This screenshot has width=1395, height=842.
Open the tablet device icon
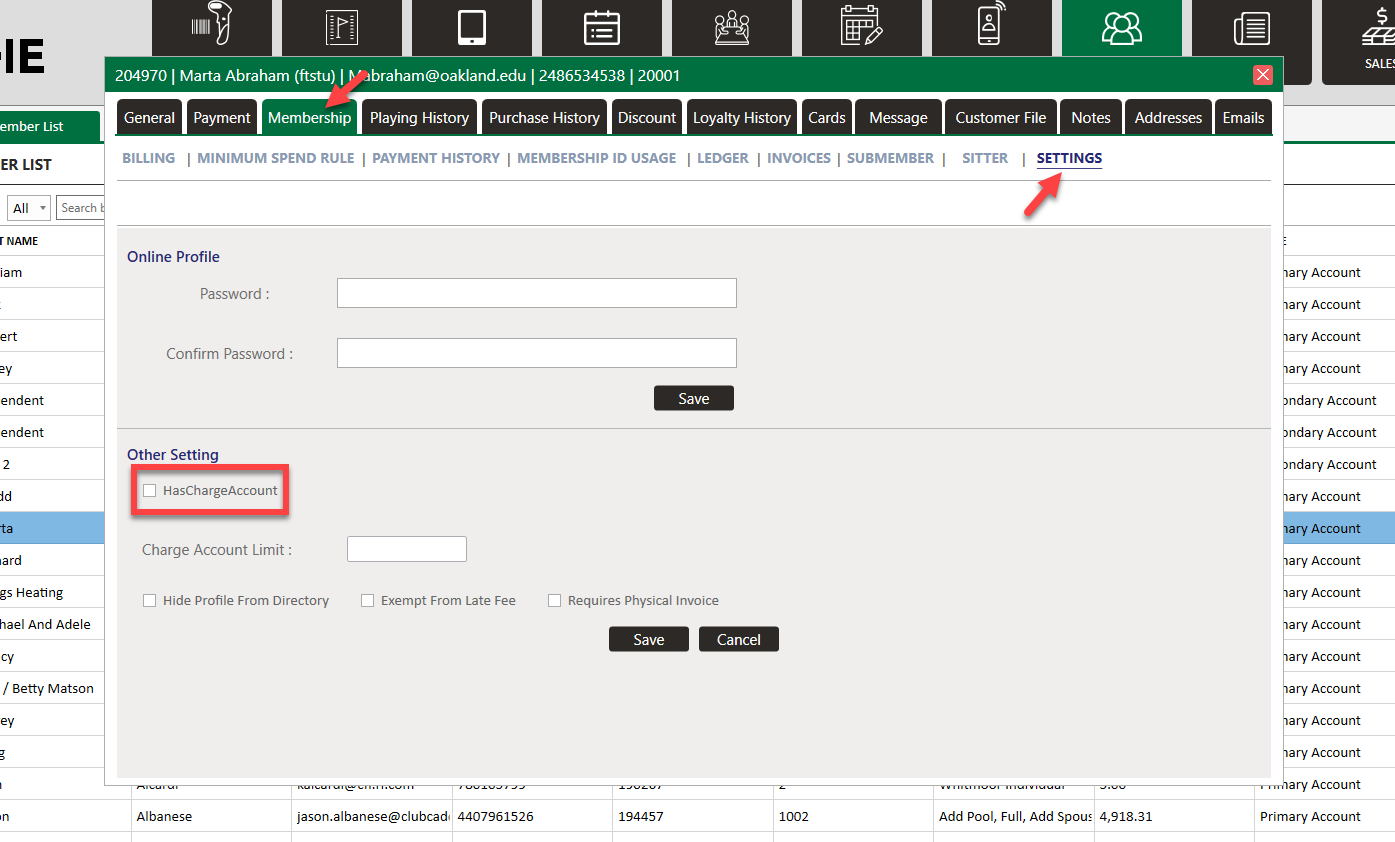coord(471,28)
